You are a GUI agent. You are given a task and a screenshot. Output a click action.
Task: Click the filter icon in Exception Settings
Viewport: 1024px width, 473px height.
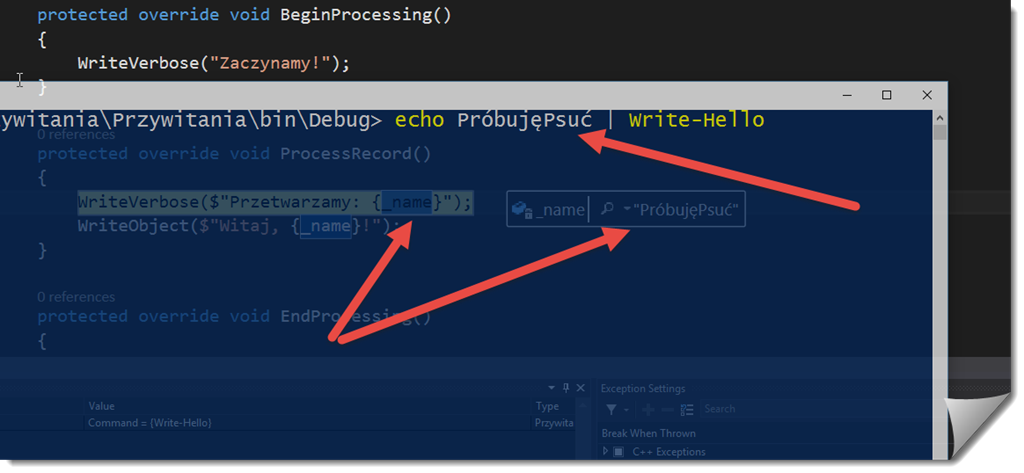611,409
